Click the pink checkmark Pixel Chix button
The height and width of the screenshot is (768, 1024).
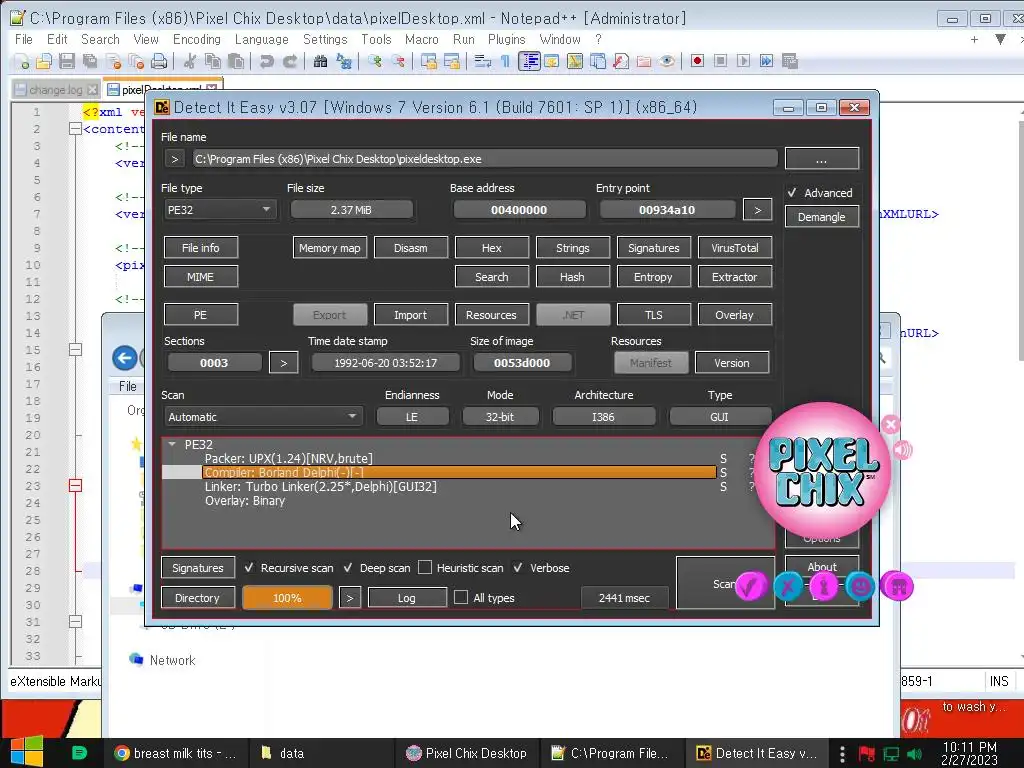coord(750,586)
